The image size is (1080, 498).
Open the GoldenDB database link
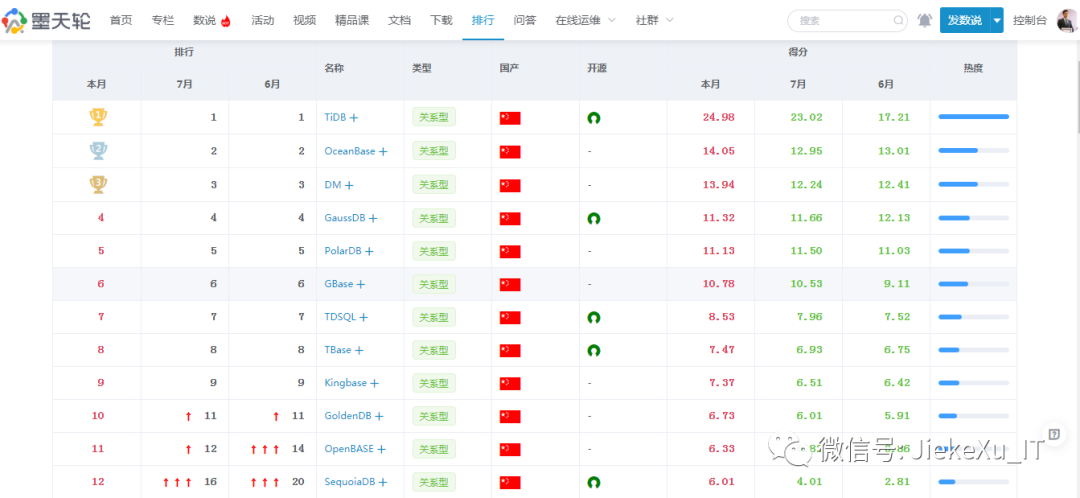pos(348,416)
